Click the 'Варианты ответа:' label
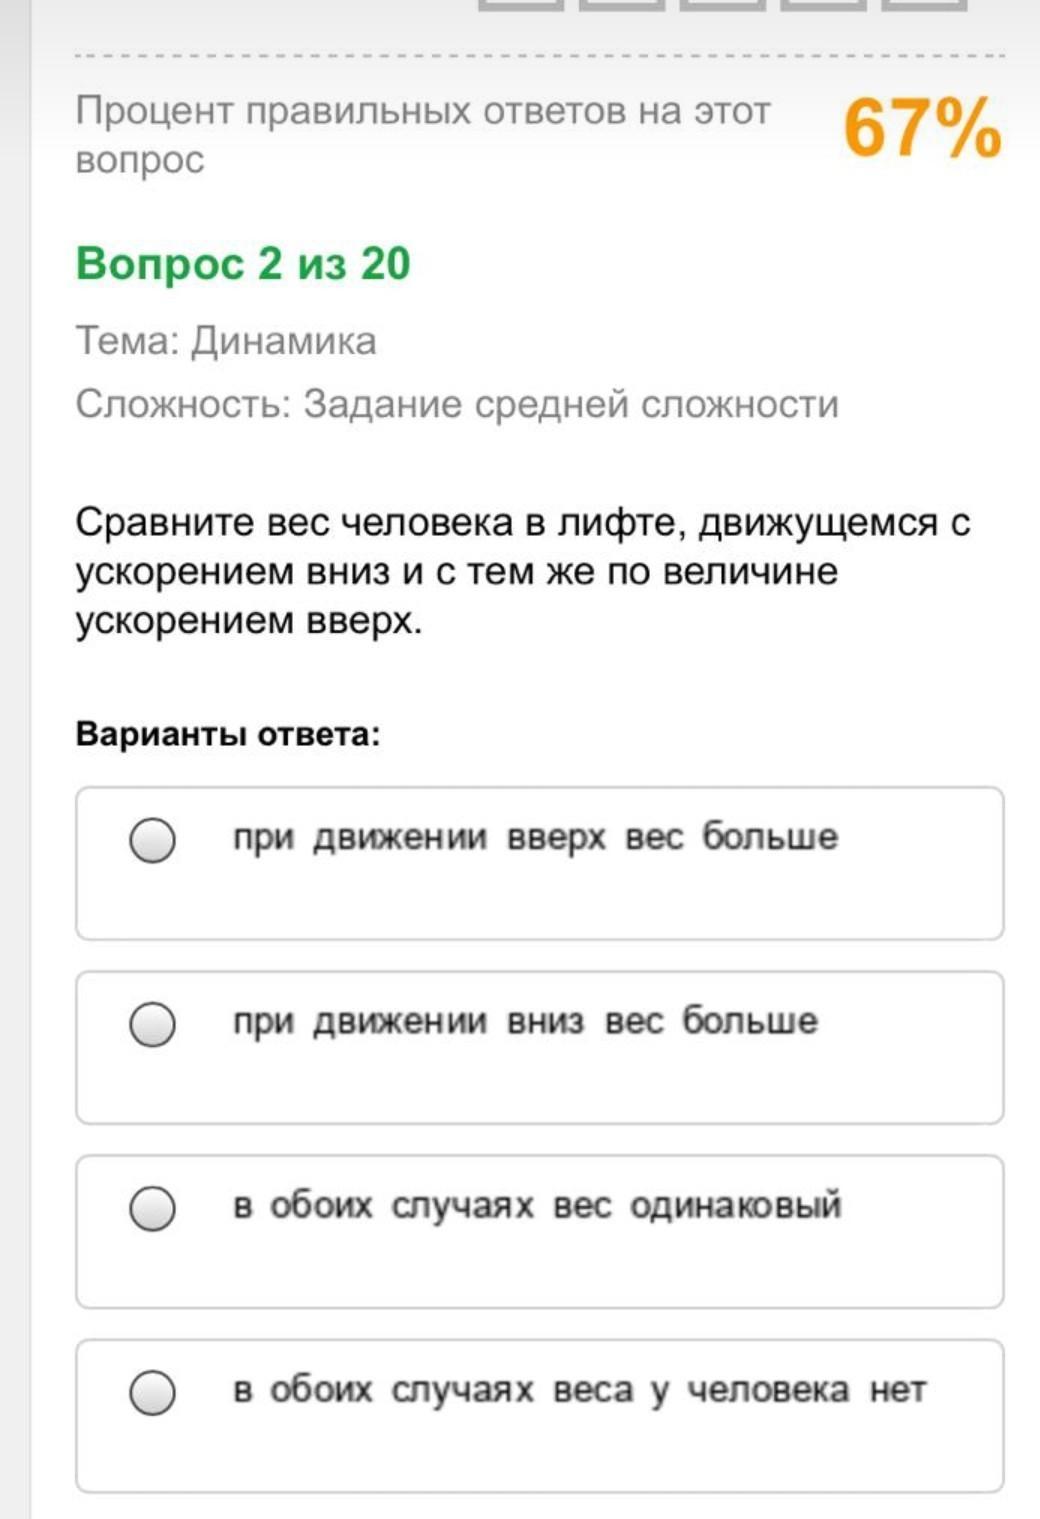The image size is (1040, 1519). [228, 734]
